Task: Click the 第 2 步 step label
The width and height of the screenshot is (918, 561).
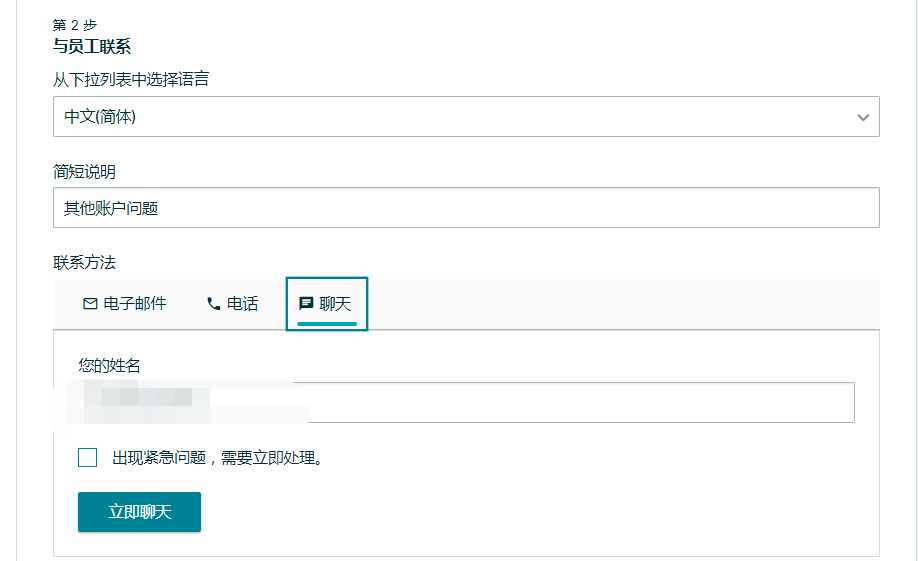Action: click(75, 25)
